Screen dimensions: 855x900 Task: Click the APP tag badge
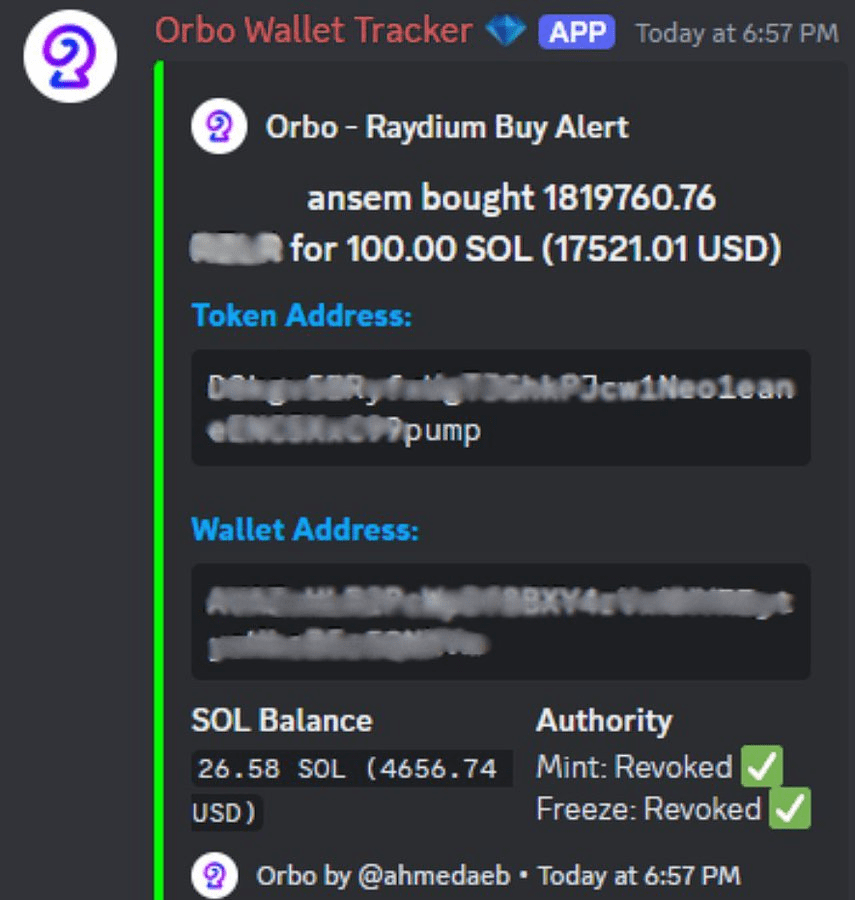576,32
